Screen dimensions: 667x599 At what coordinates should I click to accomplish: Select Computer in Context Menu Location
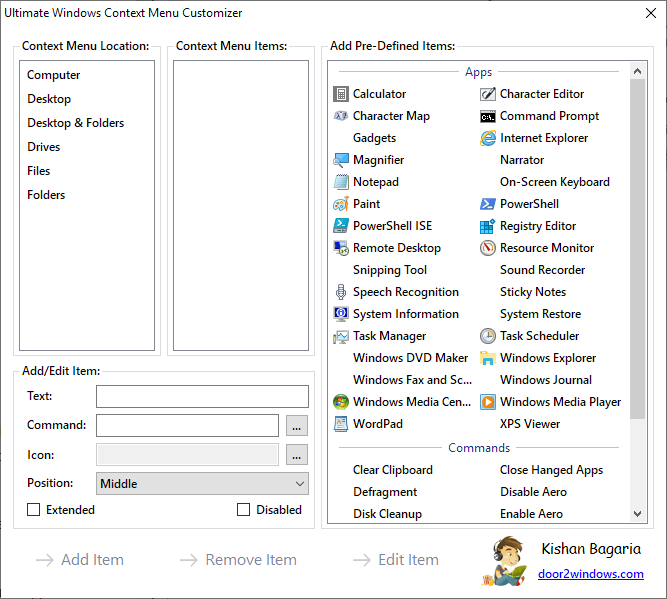(54, 75)
